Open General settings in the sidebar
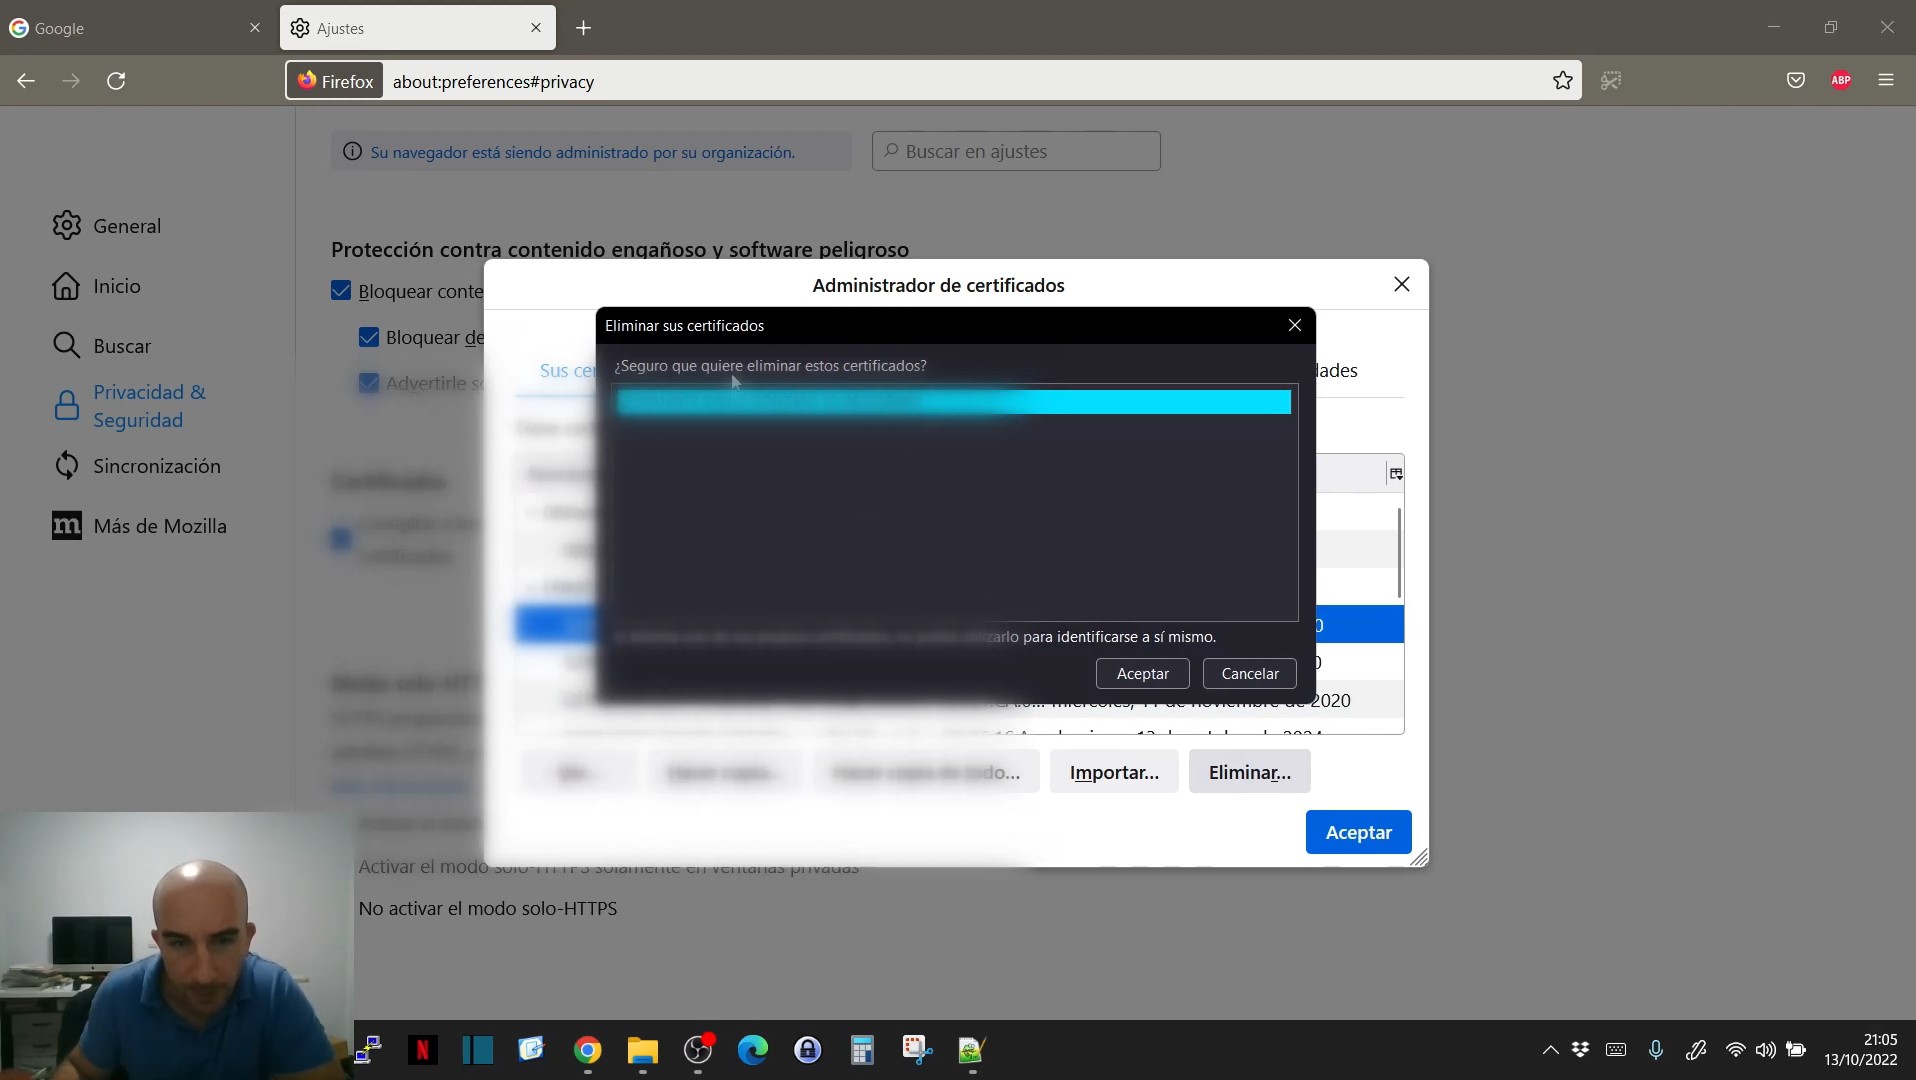1916x1080 pixels. tap(126, 226)
